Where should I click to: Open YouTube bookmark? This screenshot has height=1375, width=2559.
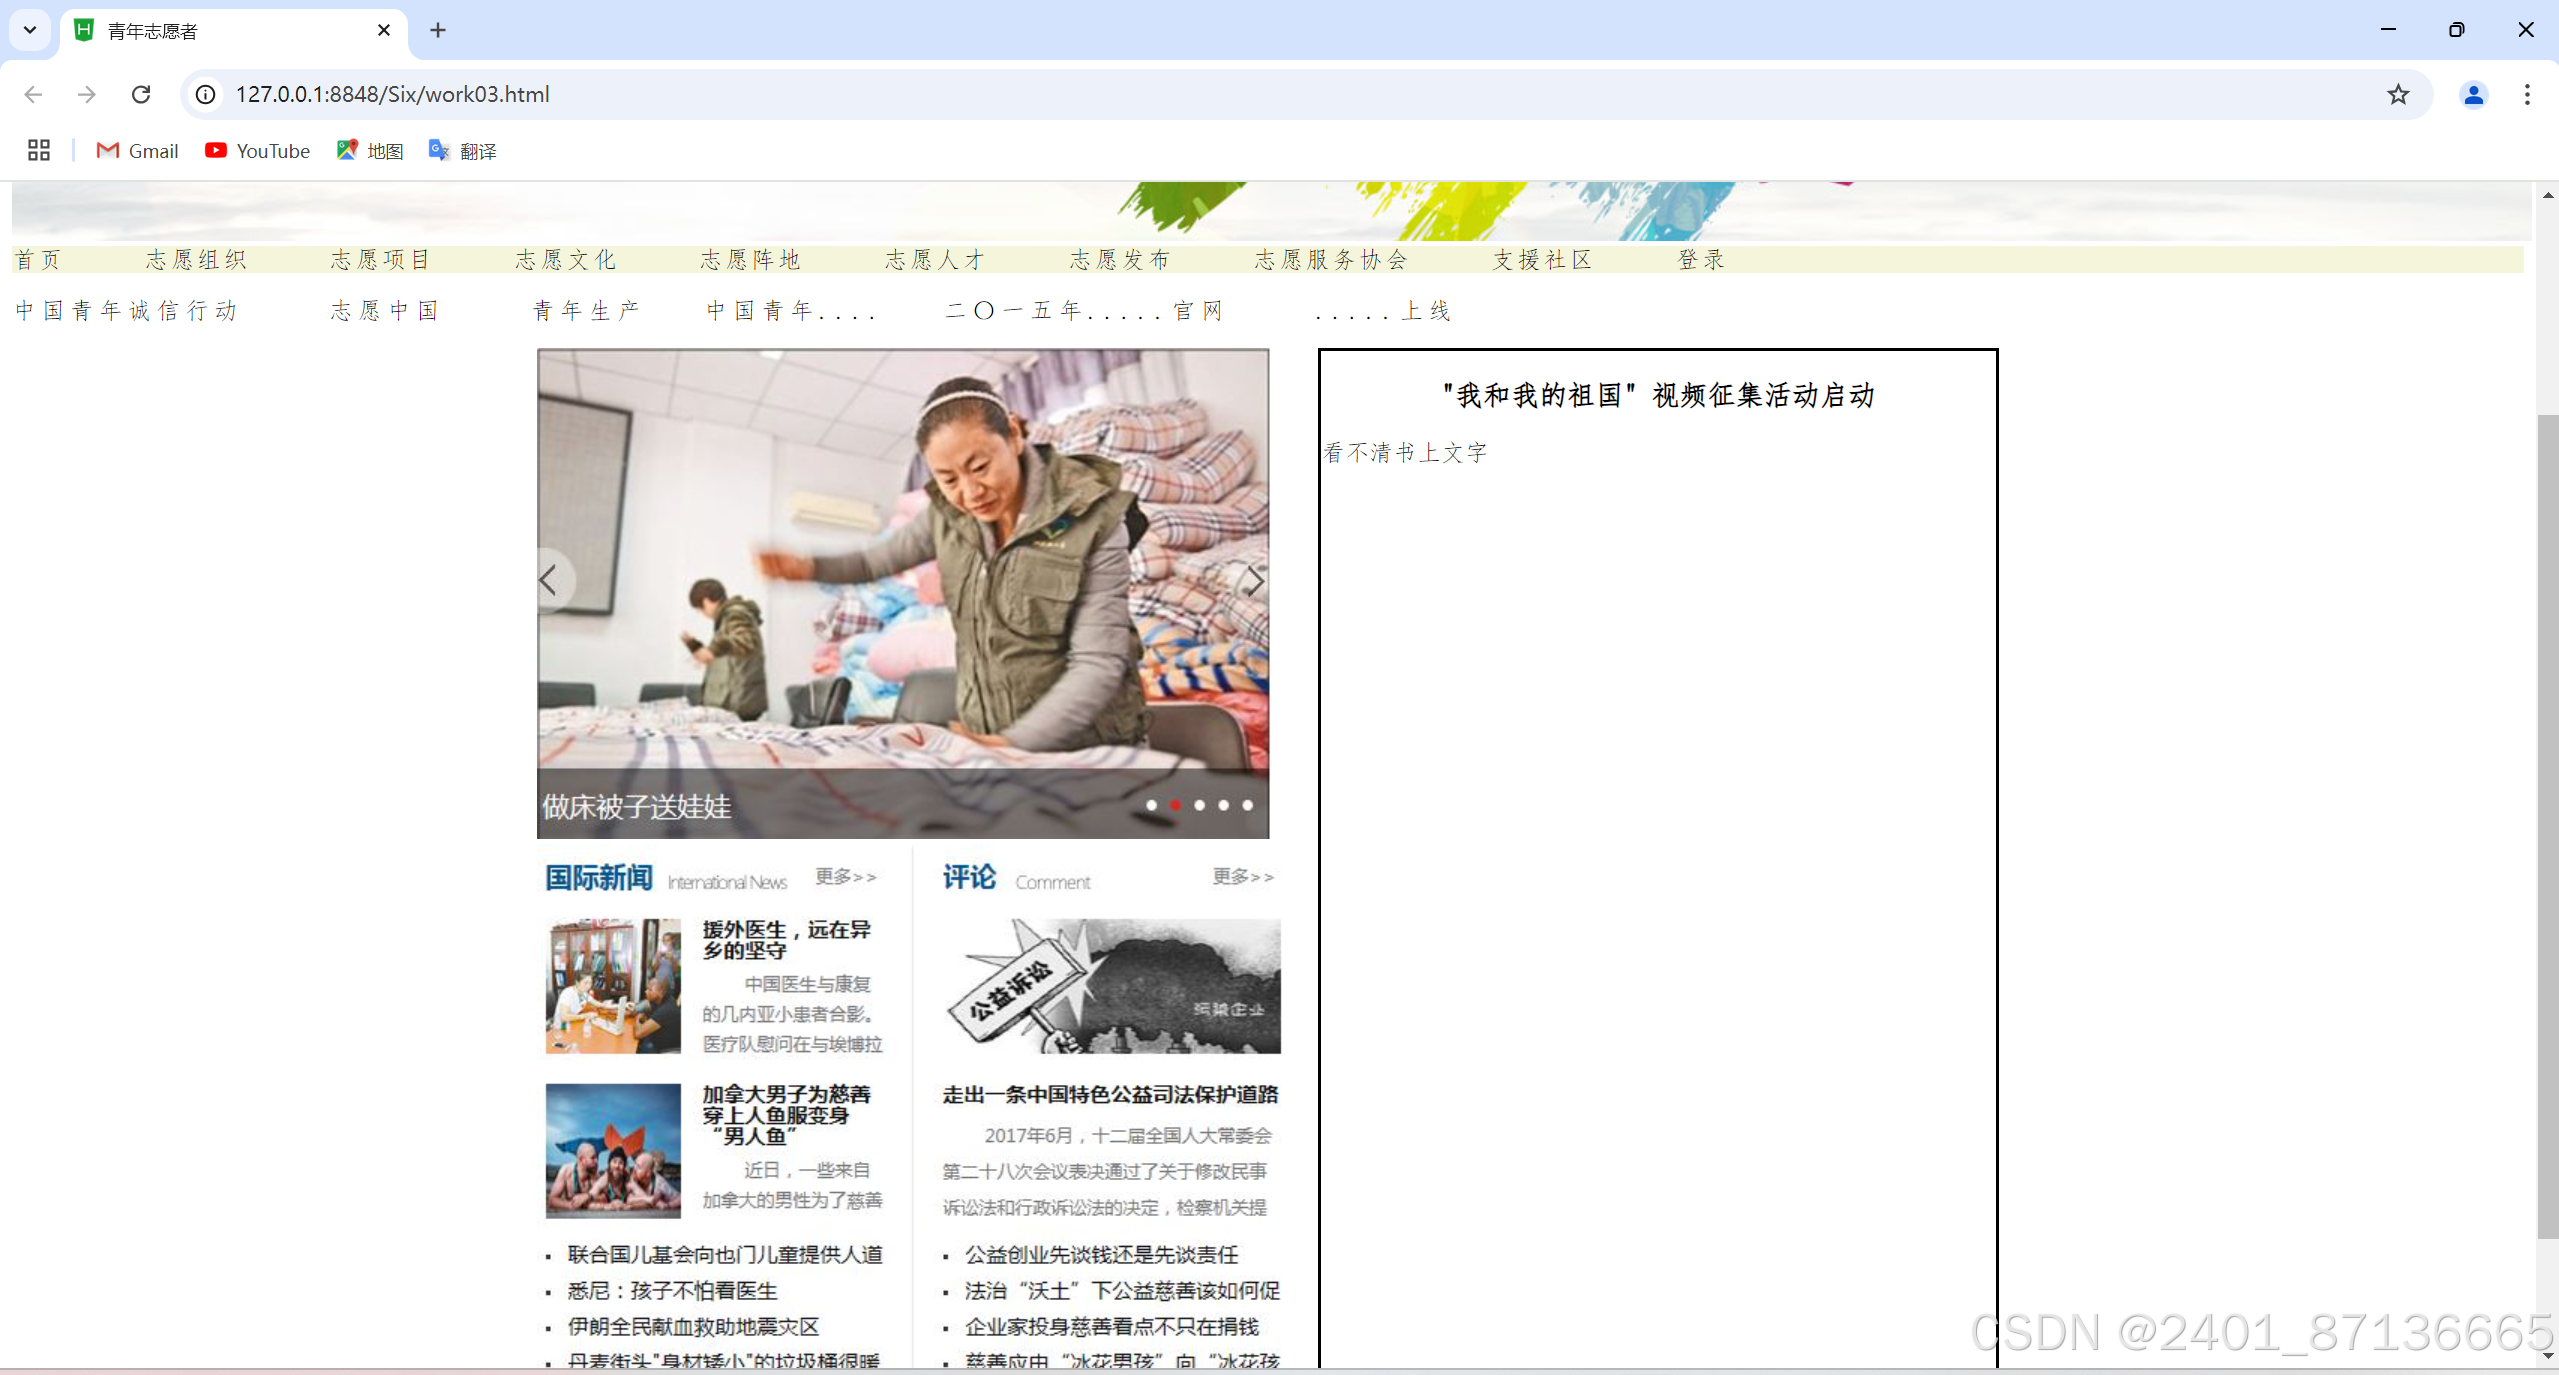pyautogui.click(x=257, y=151)
